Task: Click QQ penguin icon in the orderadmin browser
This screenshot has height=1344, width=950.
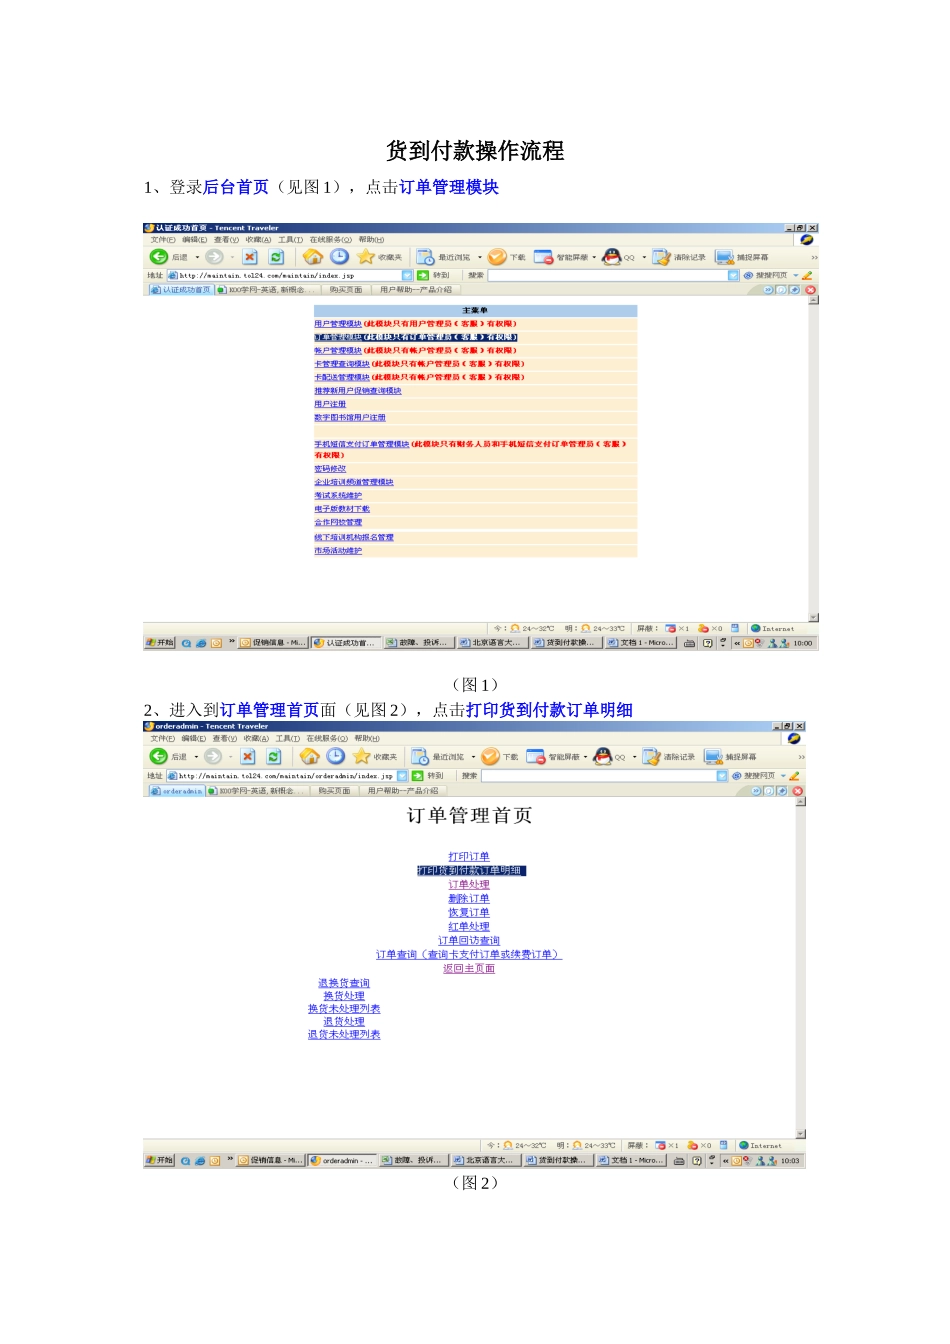Action: 603,756
